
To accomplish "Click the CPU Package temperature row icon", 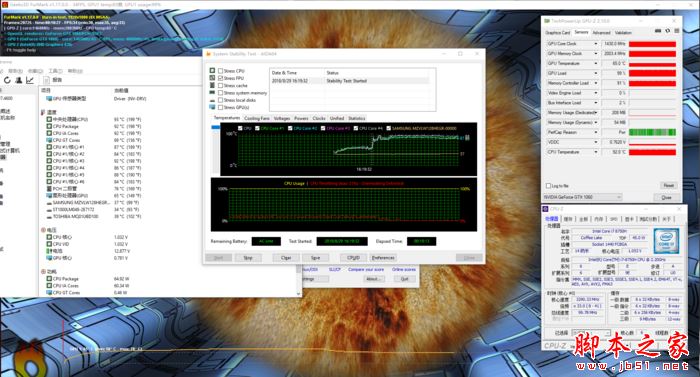I will (x=49, y=126).
